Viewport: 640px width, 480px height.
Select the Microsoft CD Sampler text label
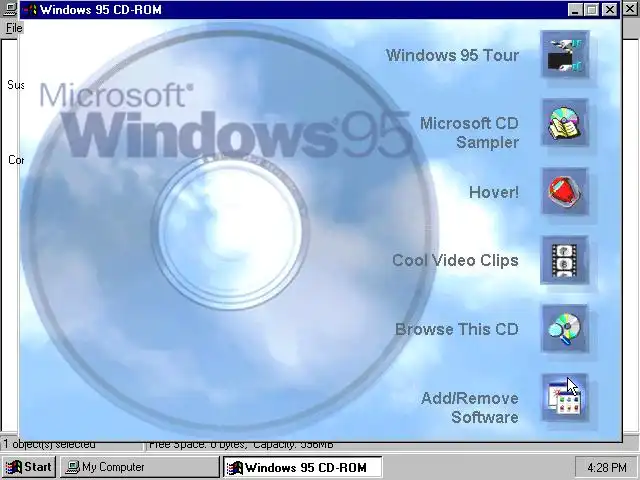point(469,133)
